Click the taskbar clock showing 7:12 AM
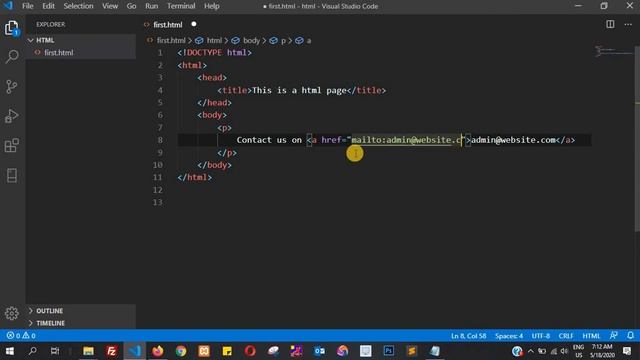Screen dimensions: 640x360 tap(602, 351)
